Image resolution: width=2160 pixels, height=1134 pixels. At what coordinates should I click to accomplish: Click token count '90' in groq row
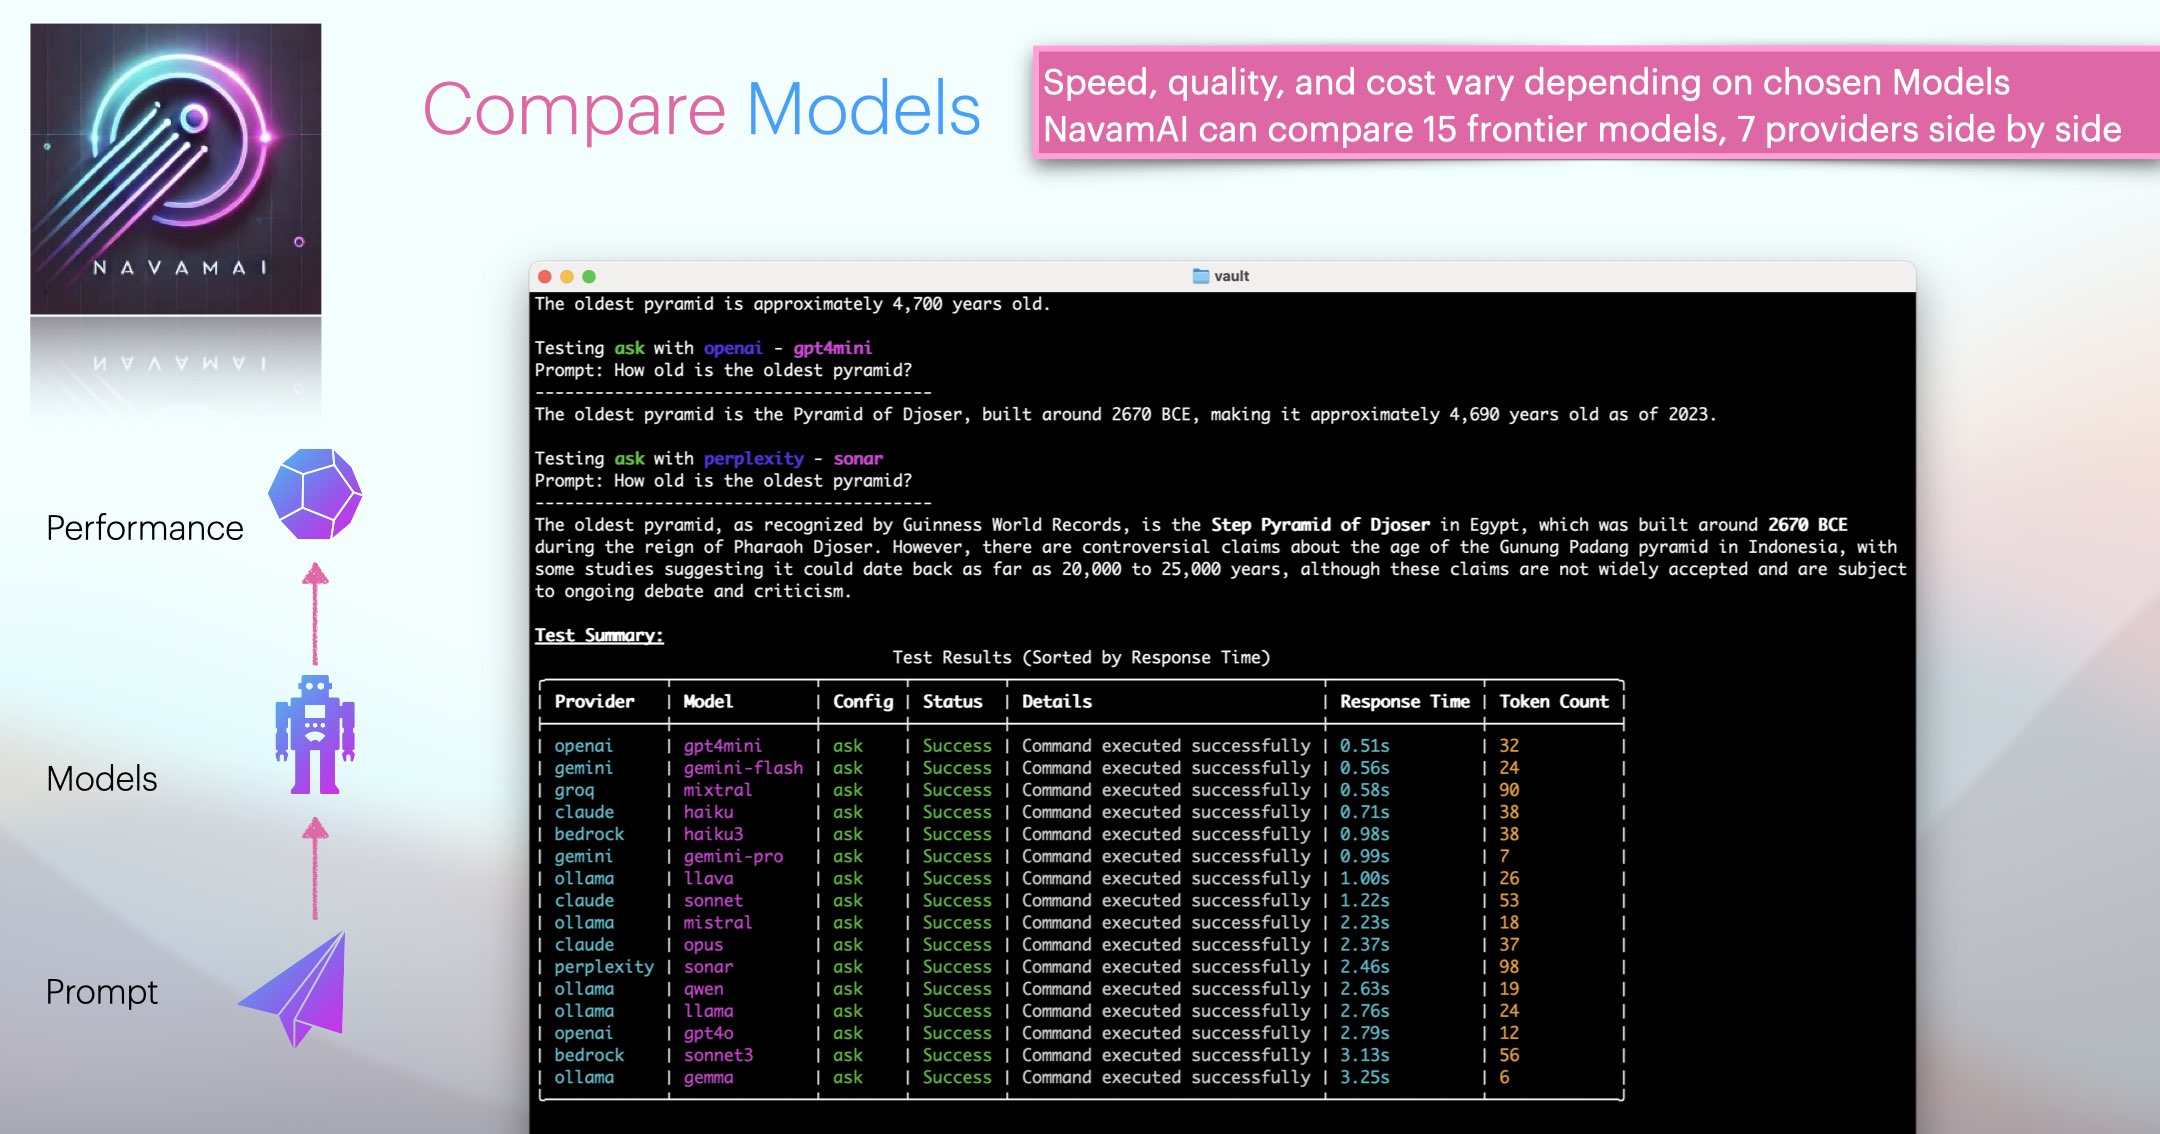(x=1509, y=790)
